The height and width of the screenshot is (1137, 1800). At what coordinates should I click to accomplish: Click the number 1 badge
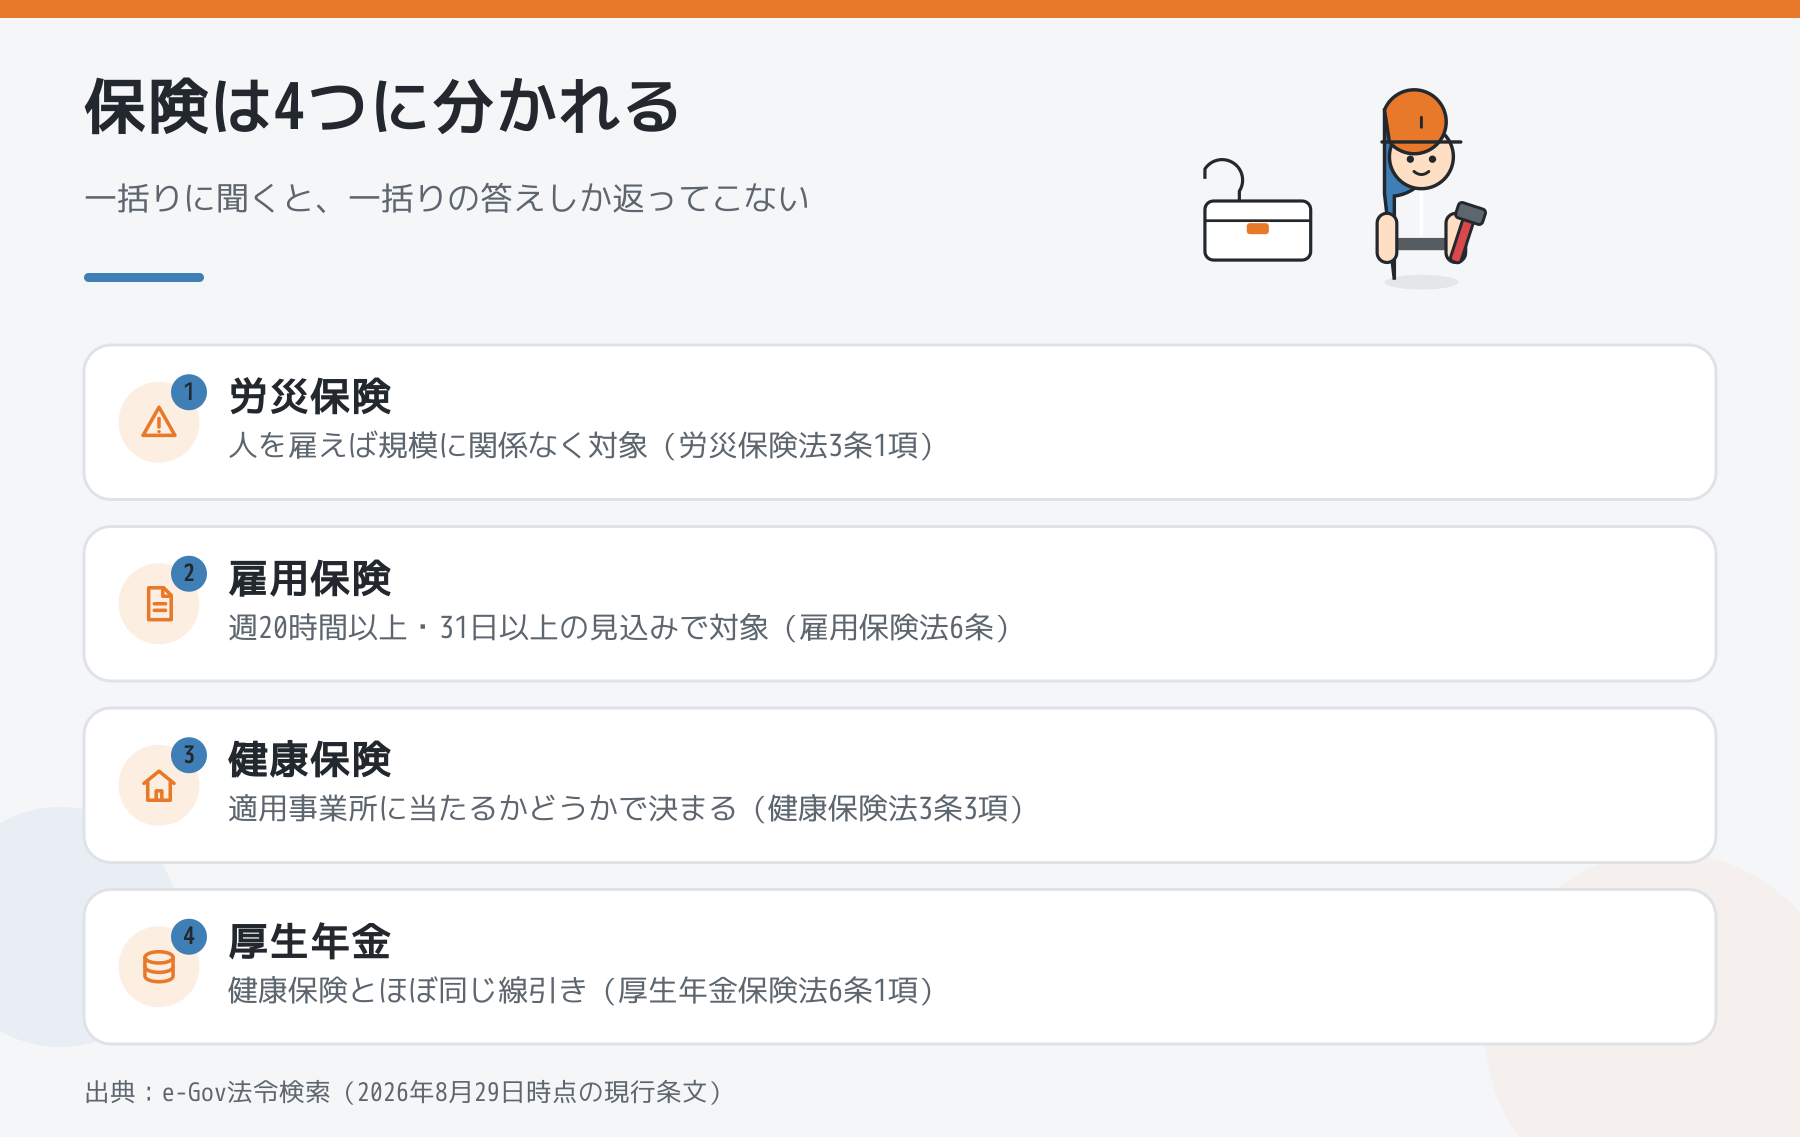189,392
